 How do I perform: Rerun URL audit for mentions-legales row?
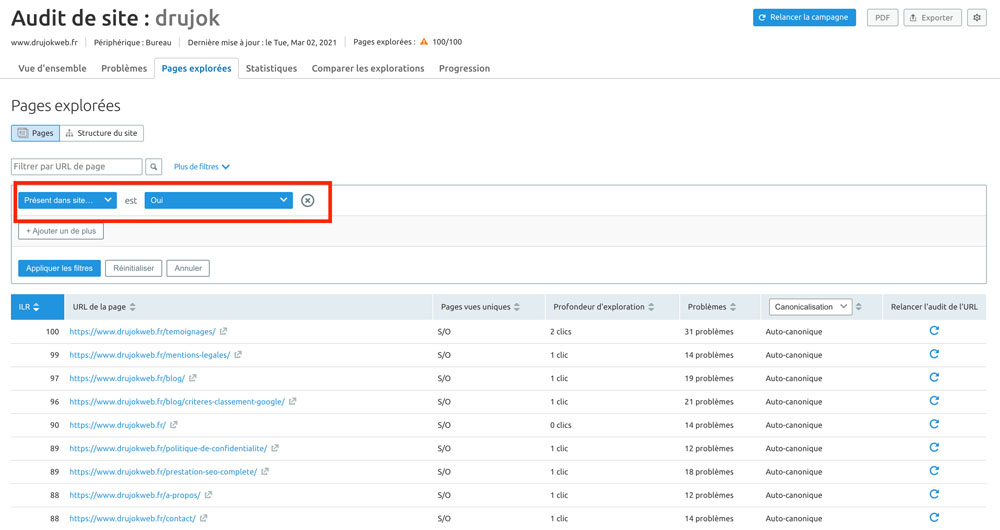coord(934,355)
